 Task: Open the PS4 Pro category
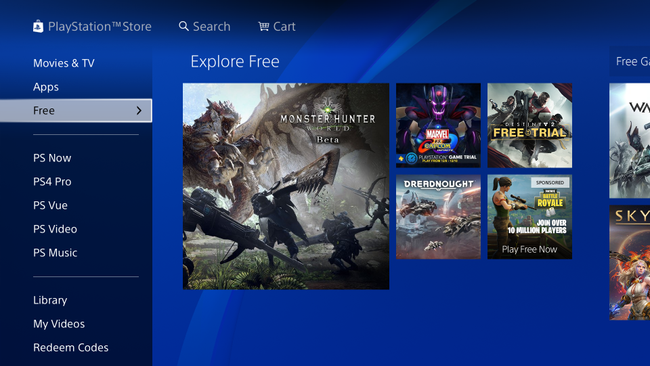coord(52,182)
